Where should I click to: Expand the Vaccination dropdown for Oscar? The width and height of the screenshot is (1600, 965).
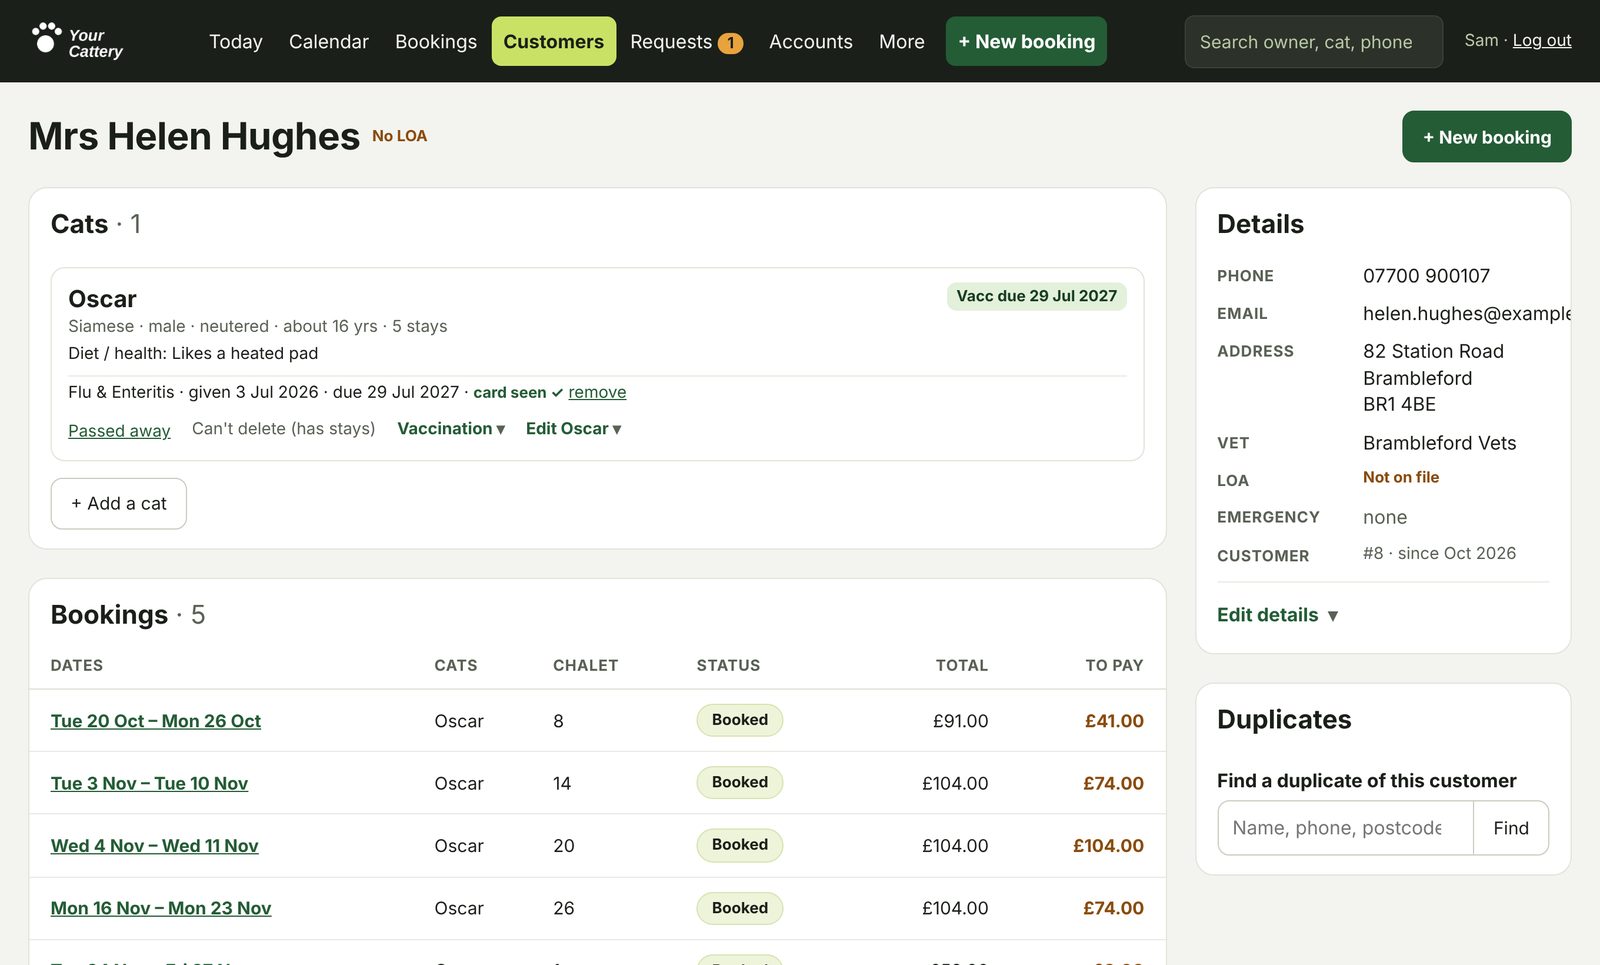(x=451, y=429)
